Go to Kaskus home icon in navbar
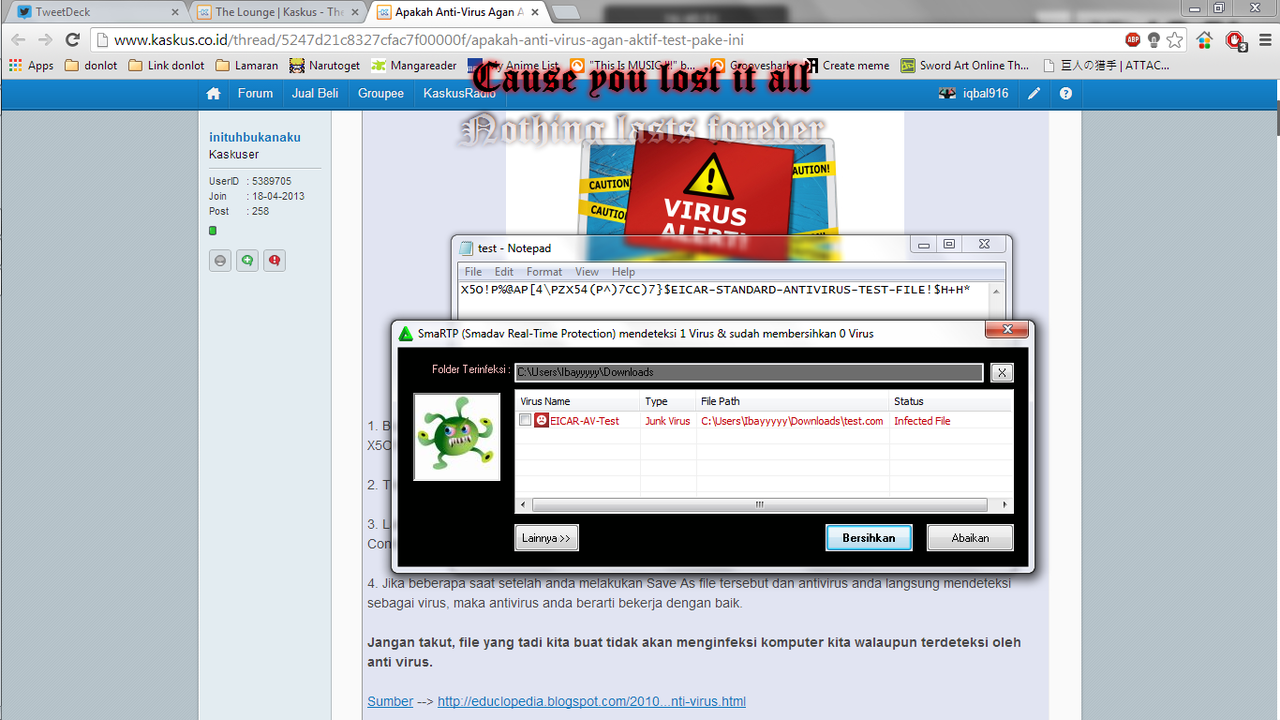This screenshot has height=720, width=1280. coord(213,93)
